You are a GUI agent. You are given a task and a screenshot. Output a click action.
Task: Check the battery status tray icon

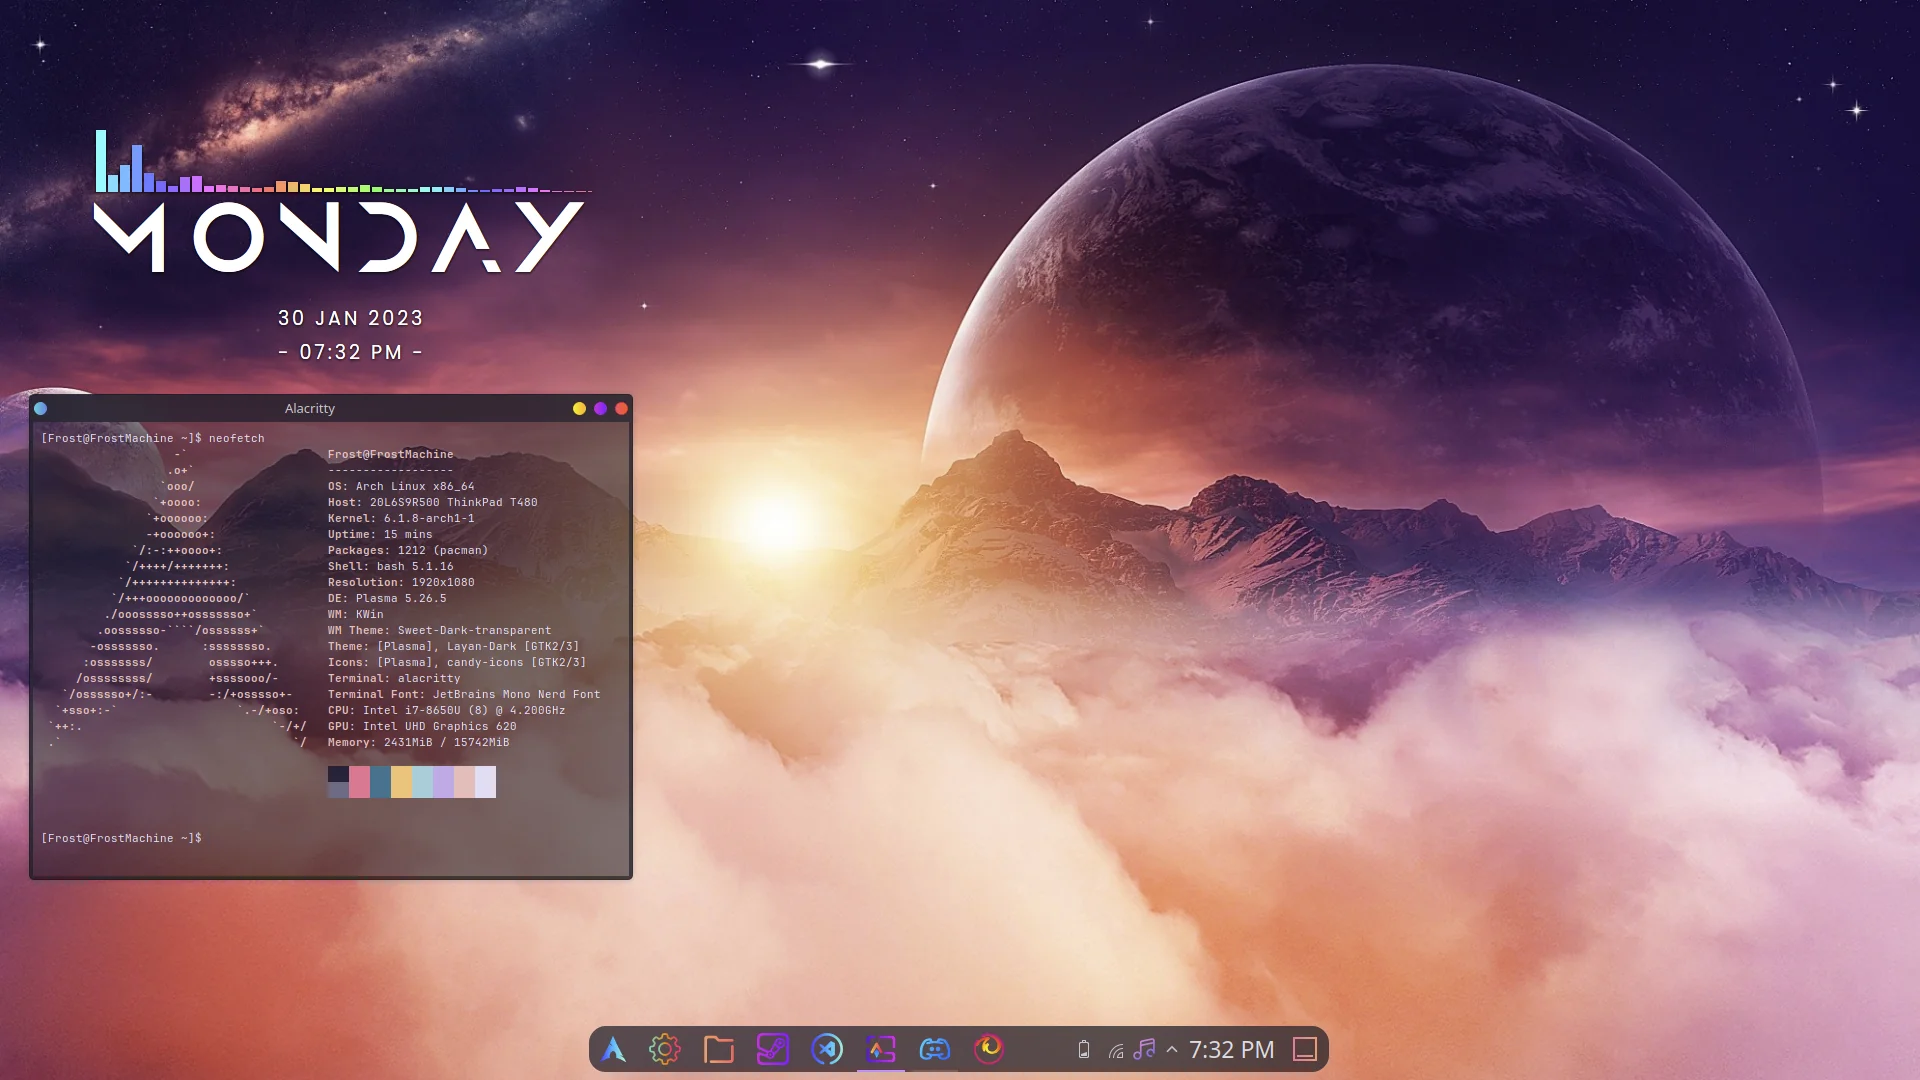coord(1083,1049)
